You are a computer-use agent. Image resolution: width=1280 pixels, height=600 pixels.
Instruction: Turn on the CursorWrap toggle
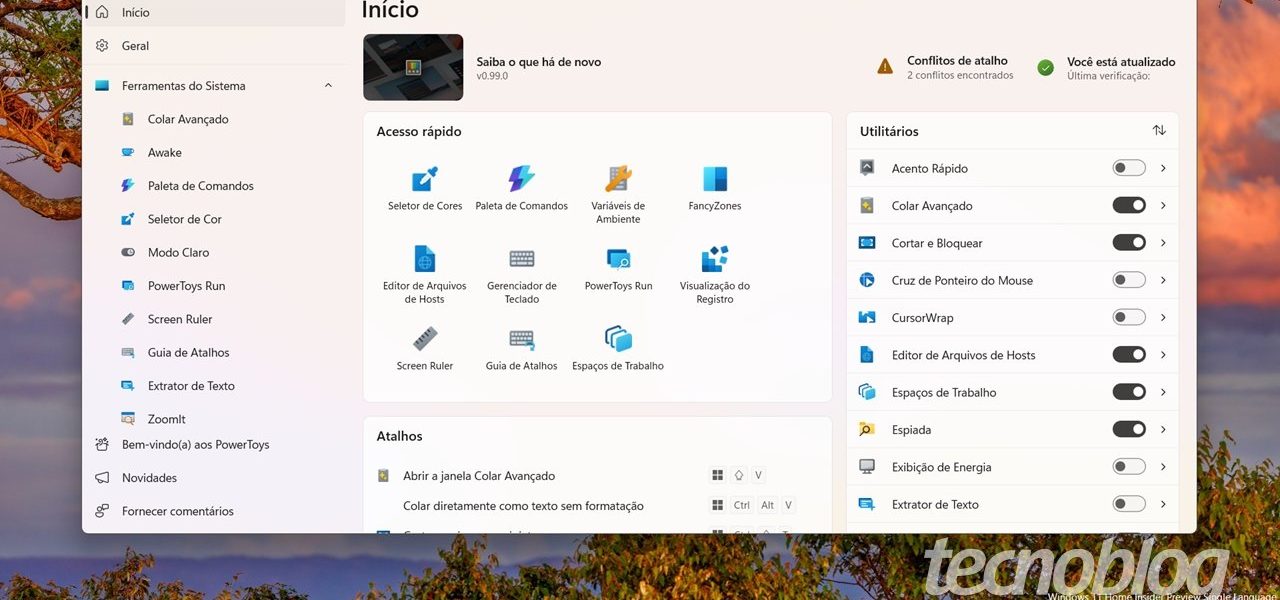(1129, 317)
